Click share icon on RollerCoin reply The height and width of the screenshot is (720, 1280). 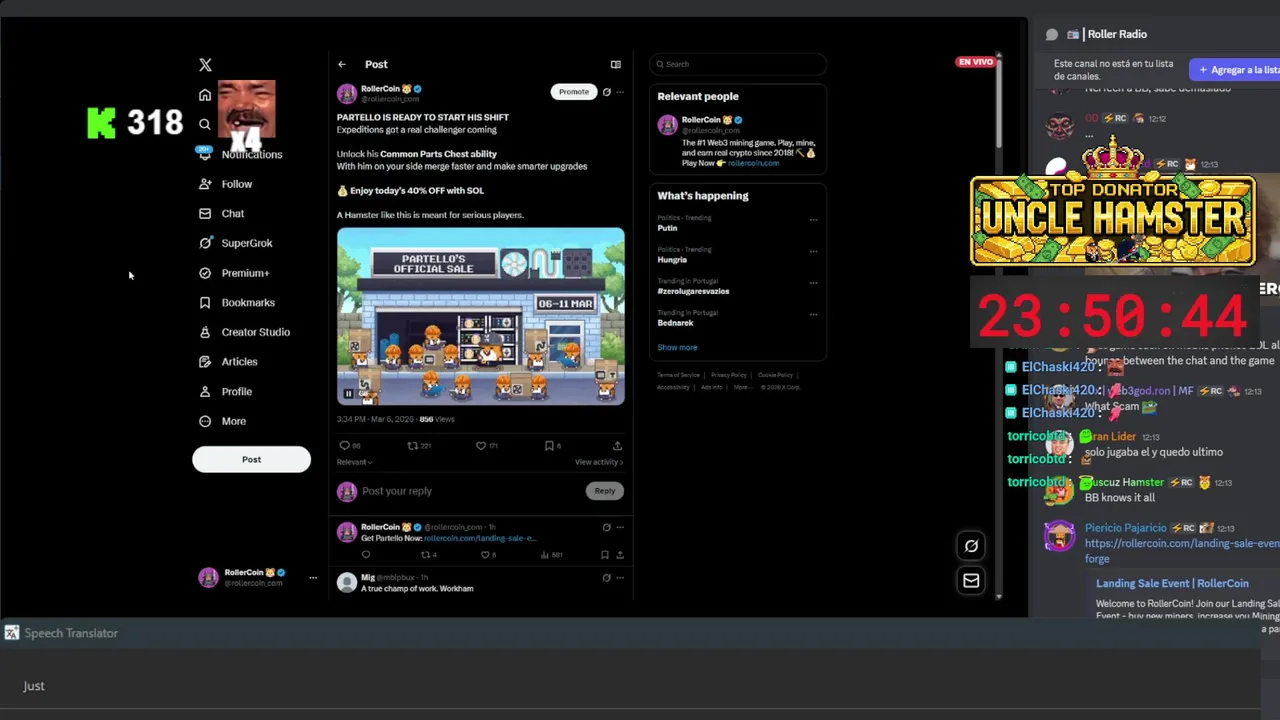click(x=620, y=554)
